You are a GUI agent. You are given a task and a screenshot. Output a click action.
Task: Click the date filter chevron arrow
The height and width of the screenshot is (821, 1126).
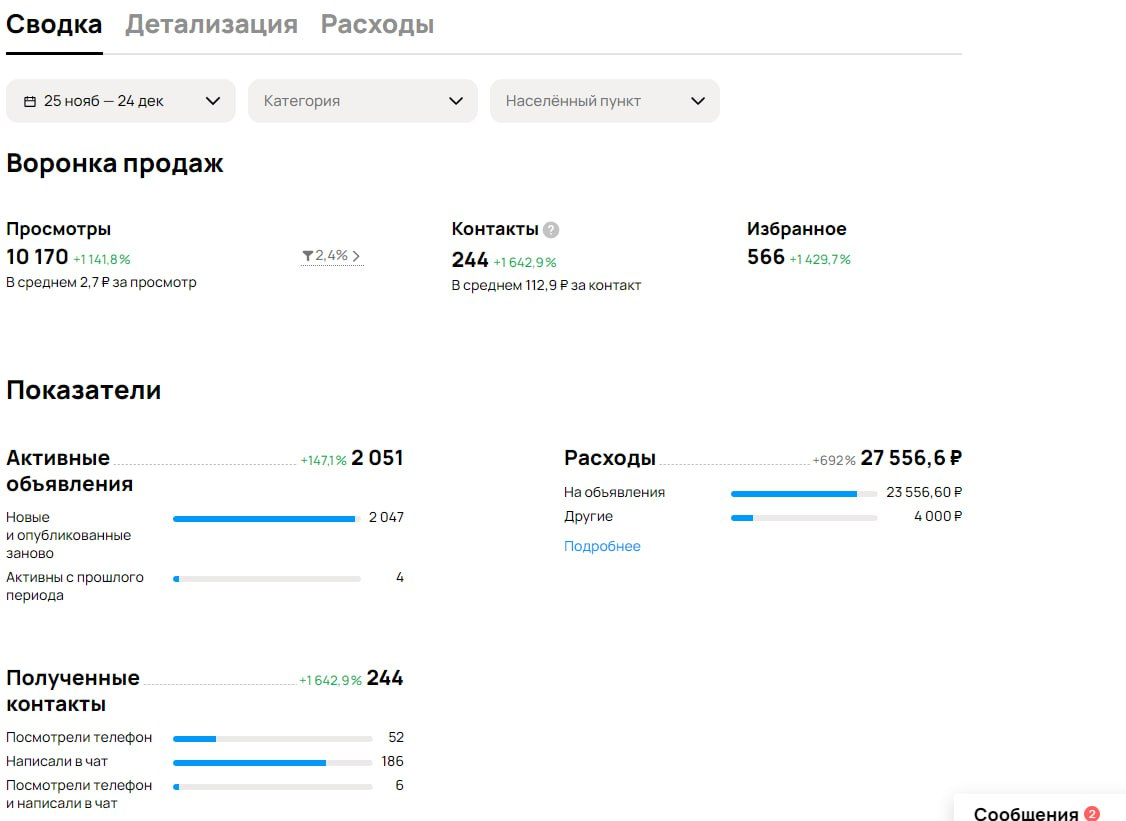[x=213, y=101]
